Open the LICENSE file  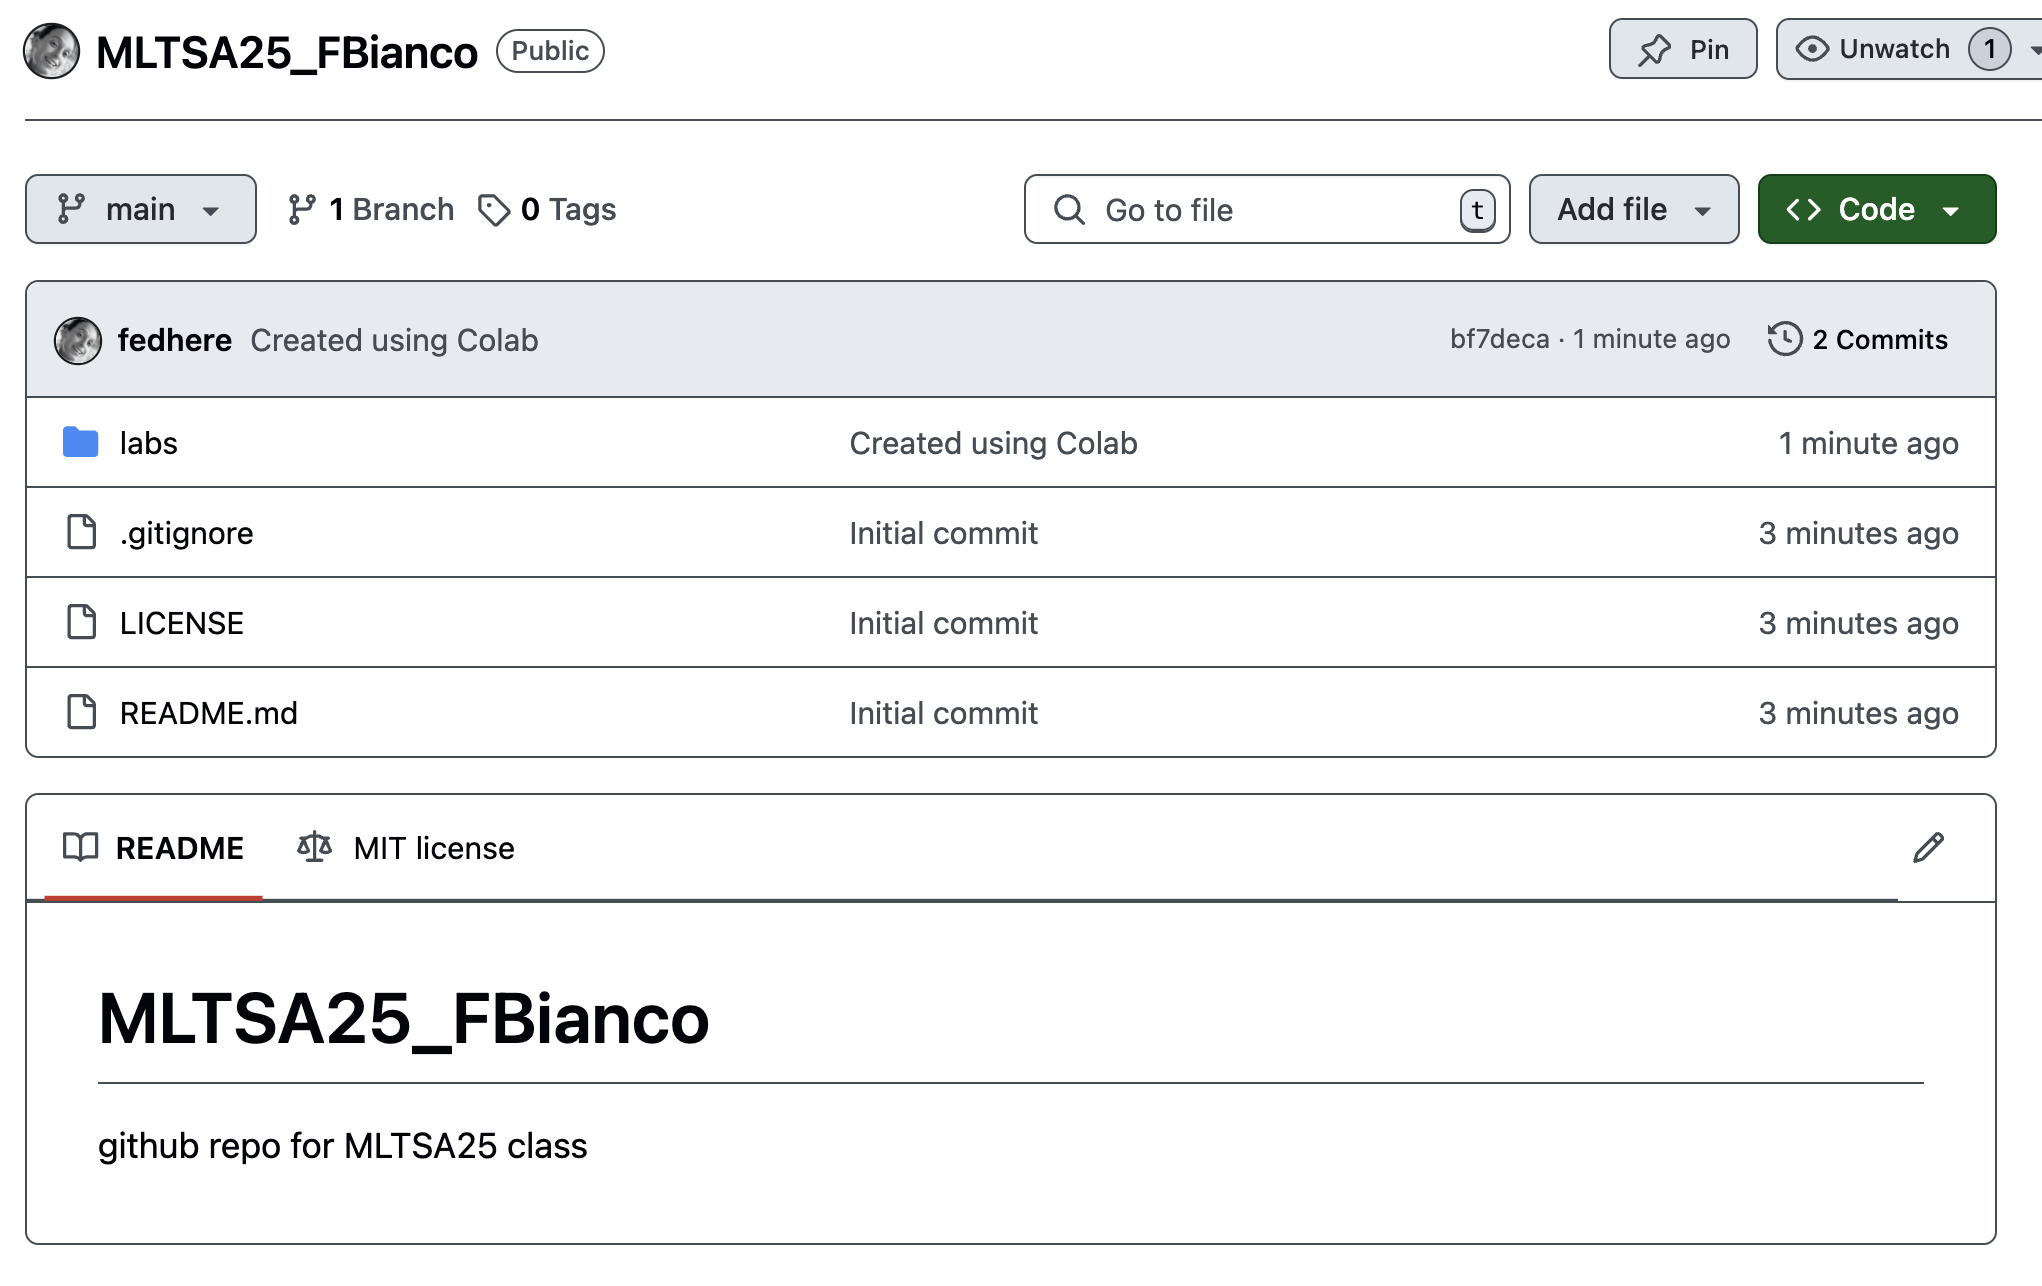182,623
